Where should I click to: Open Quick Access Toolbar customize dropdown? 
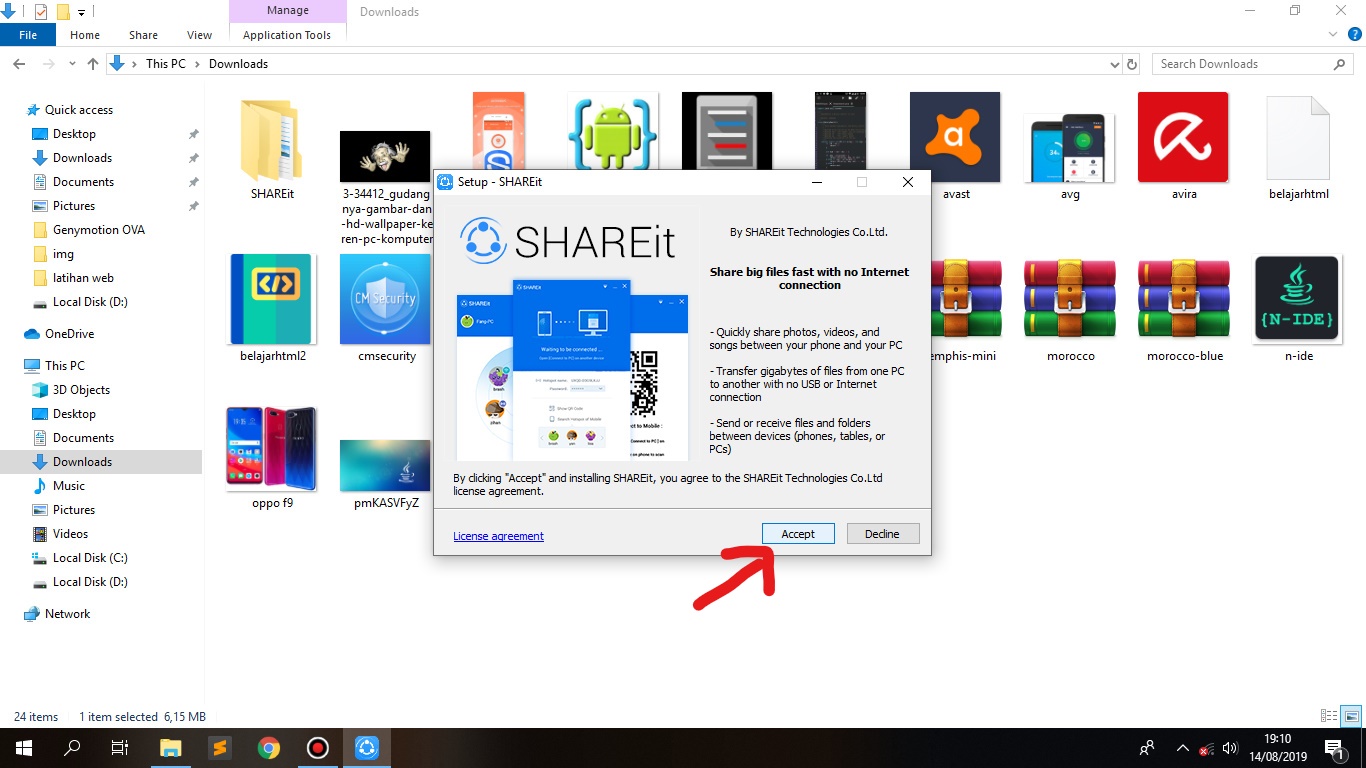[x=82, y=13]
